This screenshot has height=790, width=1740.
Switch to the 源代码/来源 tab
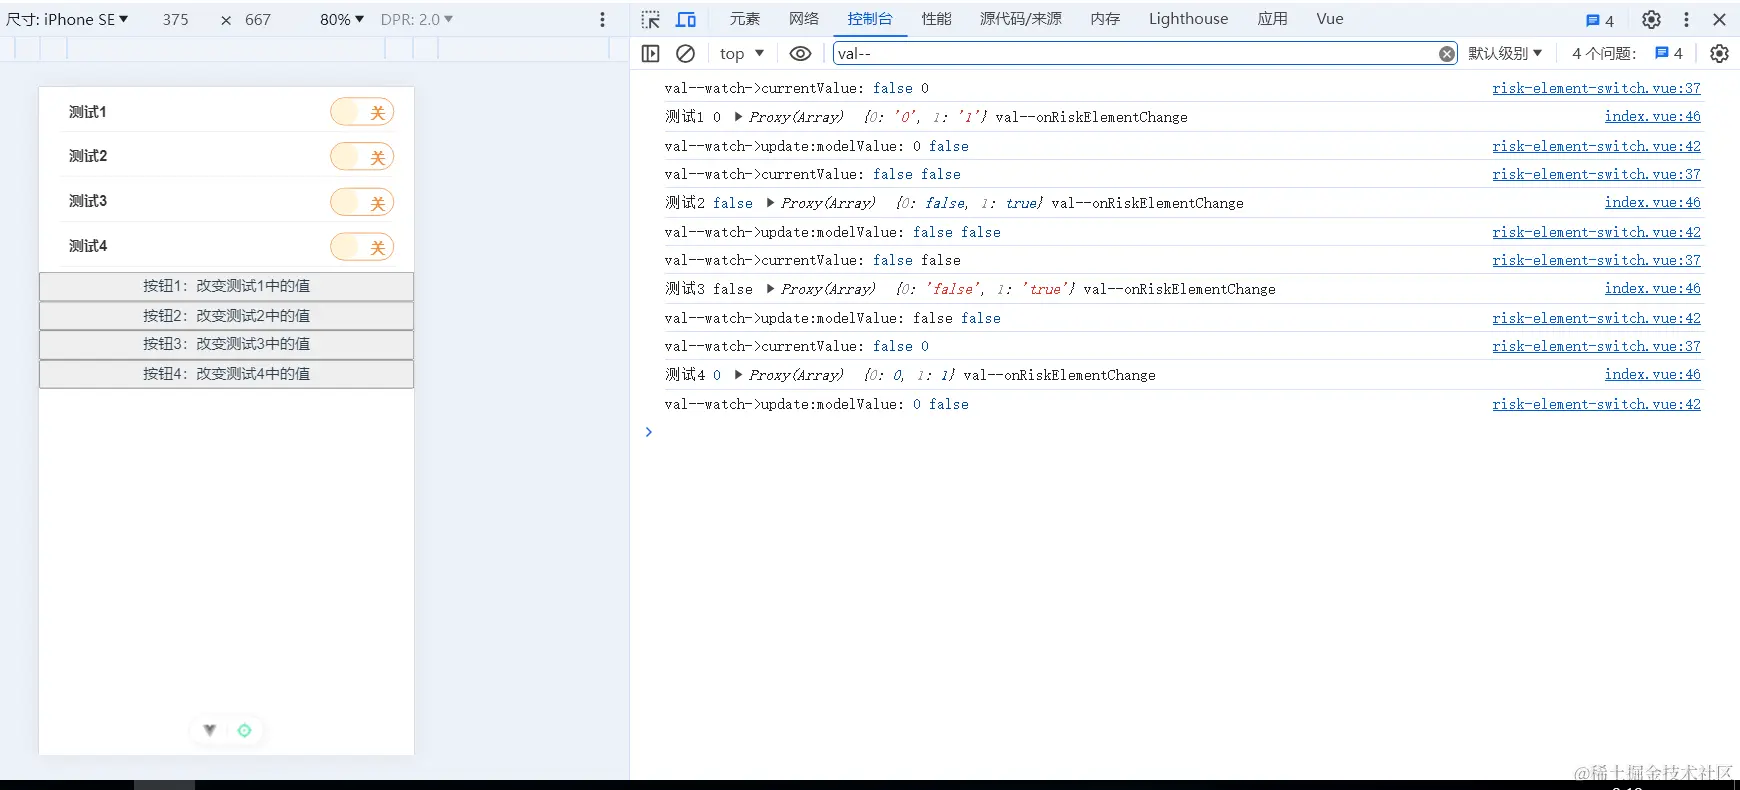click(1021, 19)
